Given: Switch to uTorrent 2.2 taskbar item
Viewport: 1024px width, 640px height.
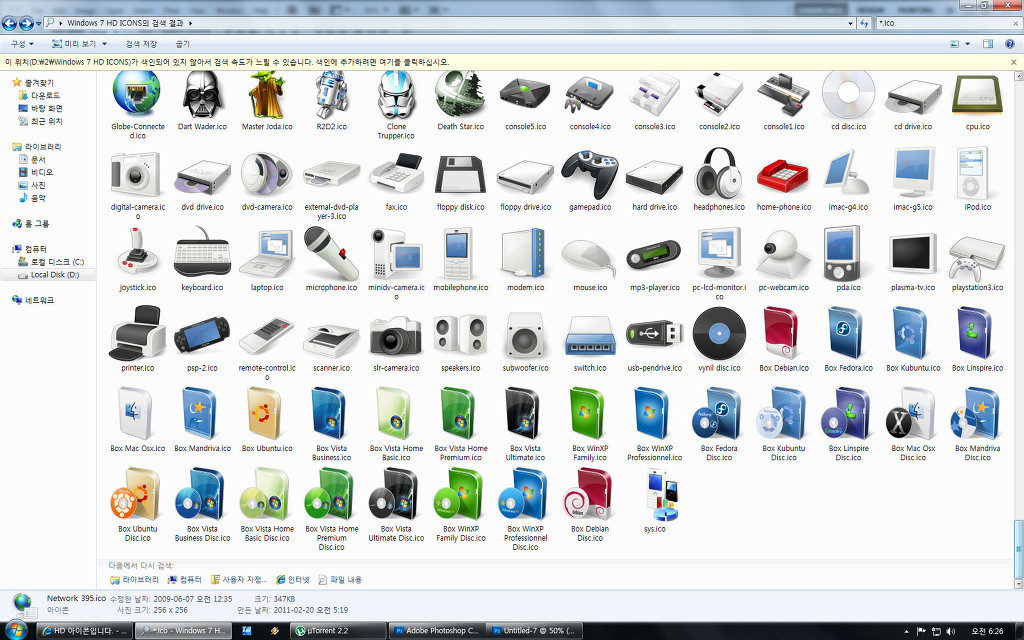Looking at the screenshot, I should pyautogui.click(x=338, y=631).
